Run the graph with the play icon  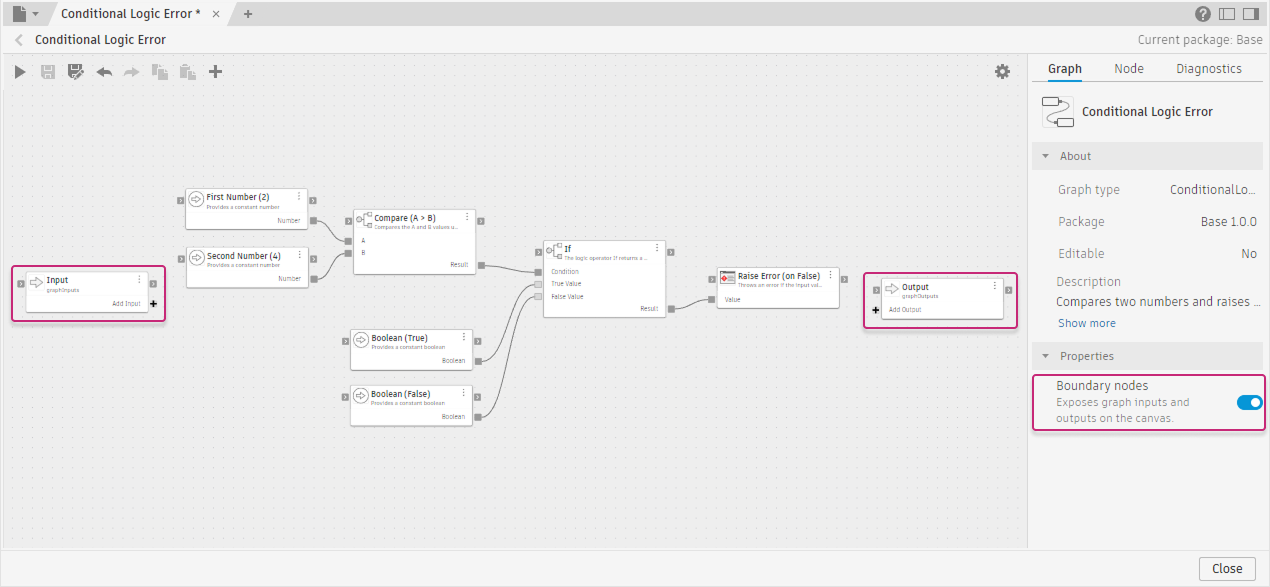pos(20,72)
